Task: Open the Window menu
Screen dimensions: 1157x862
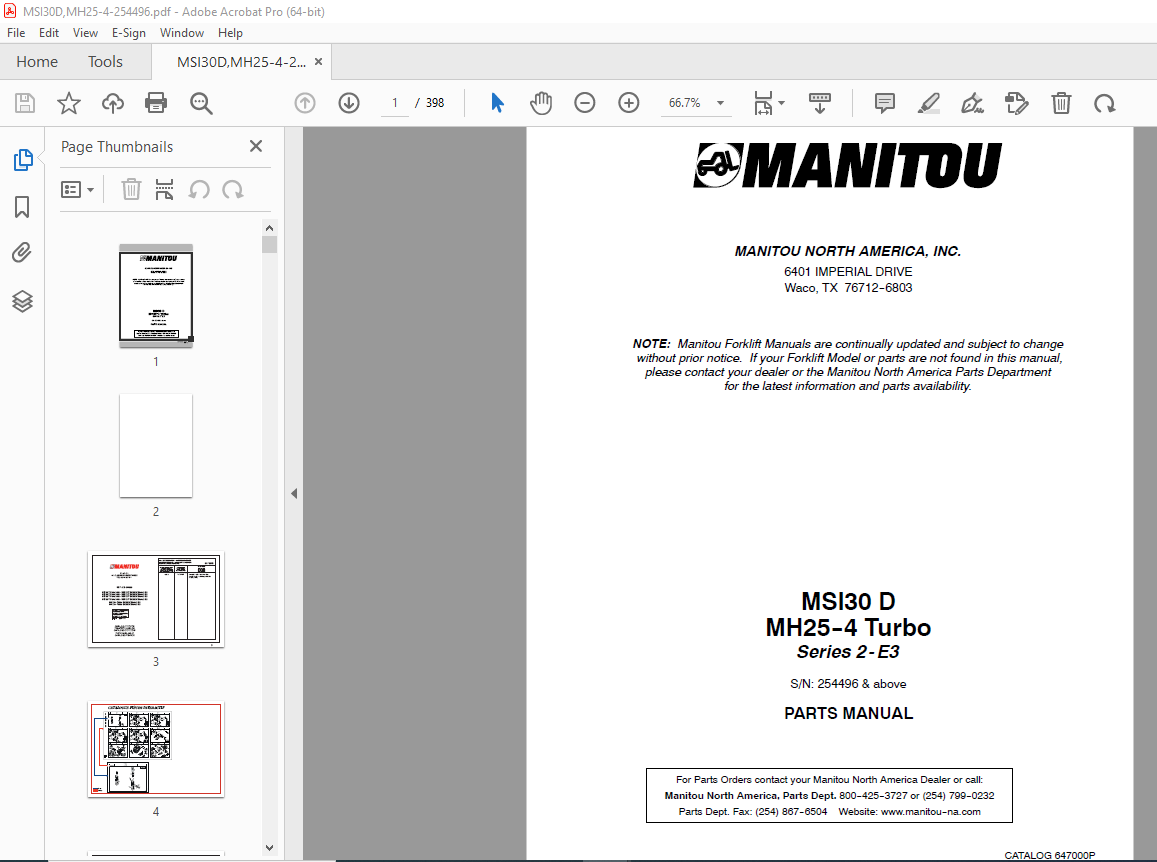Action: (182, 32)
